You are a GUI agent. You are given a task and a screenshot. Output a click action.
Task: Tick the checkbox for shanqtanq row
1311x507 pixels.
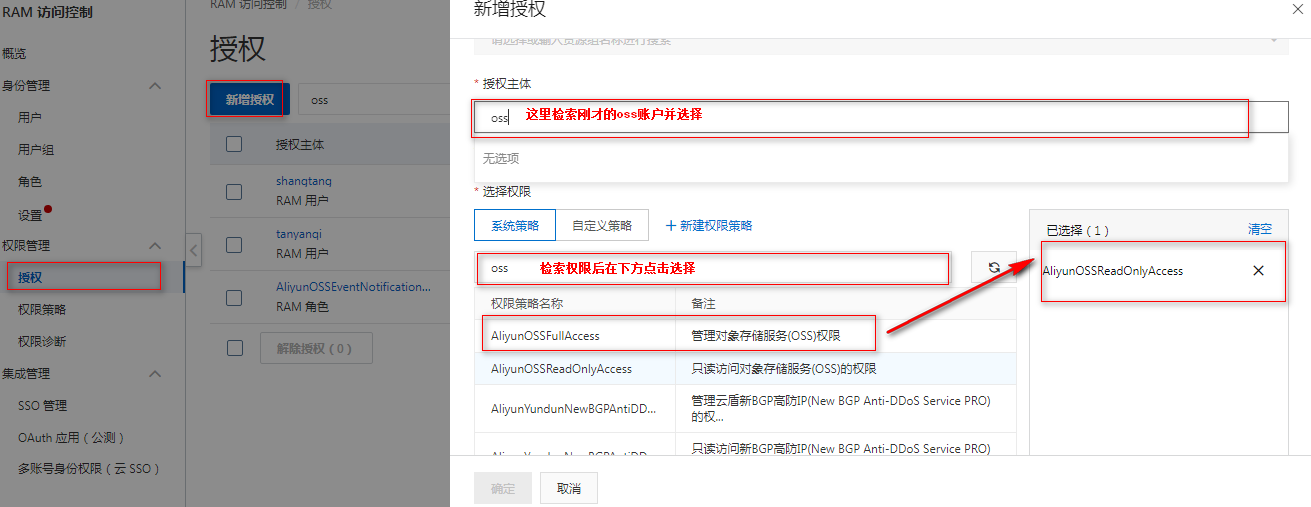[234, 191]
